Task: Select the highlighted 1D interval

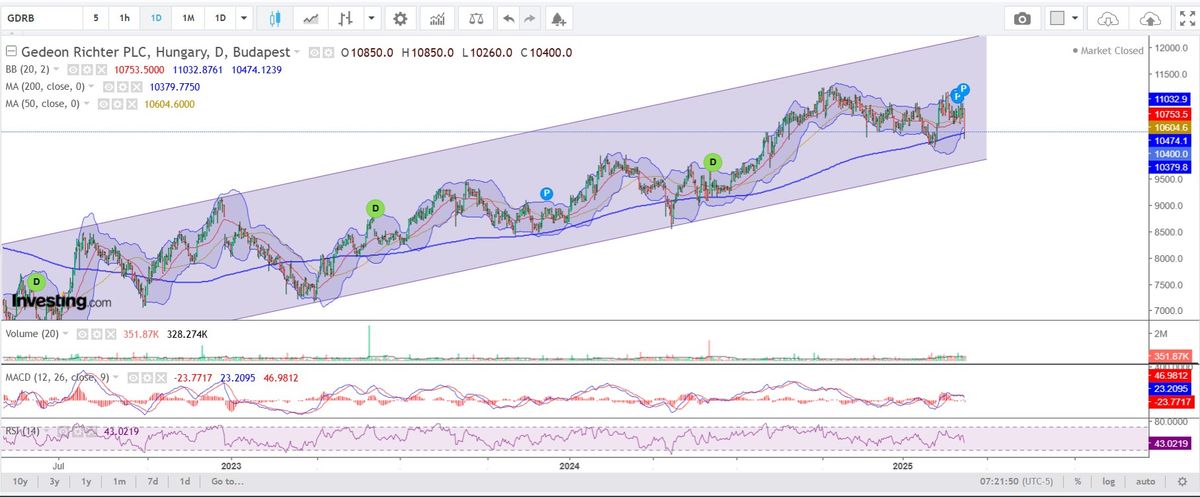Action: point(156,19)
